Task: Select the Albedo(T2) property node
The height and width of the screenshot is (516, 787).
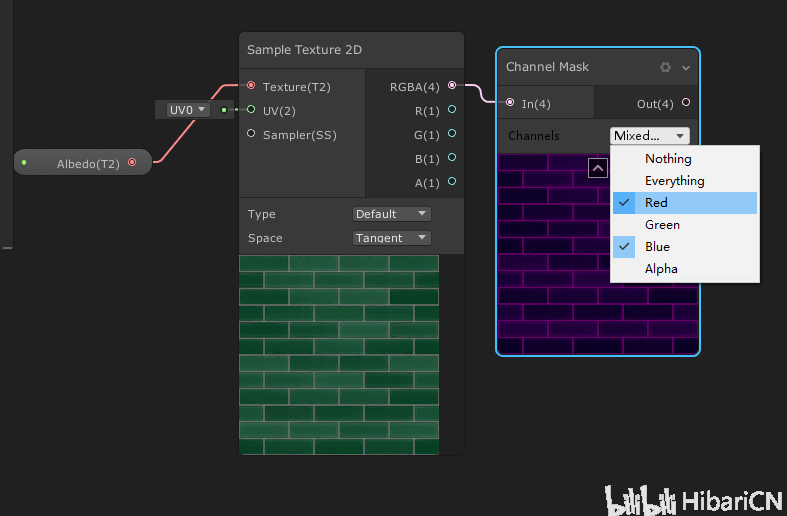Action: [x=83, y=163]
